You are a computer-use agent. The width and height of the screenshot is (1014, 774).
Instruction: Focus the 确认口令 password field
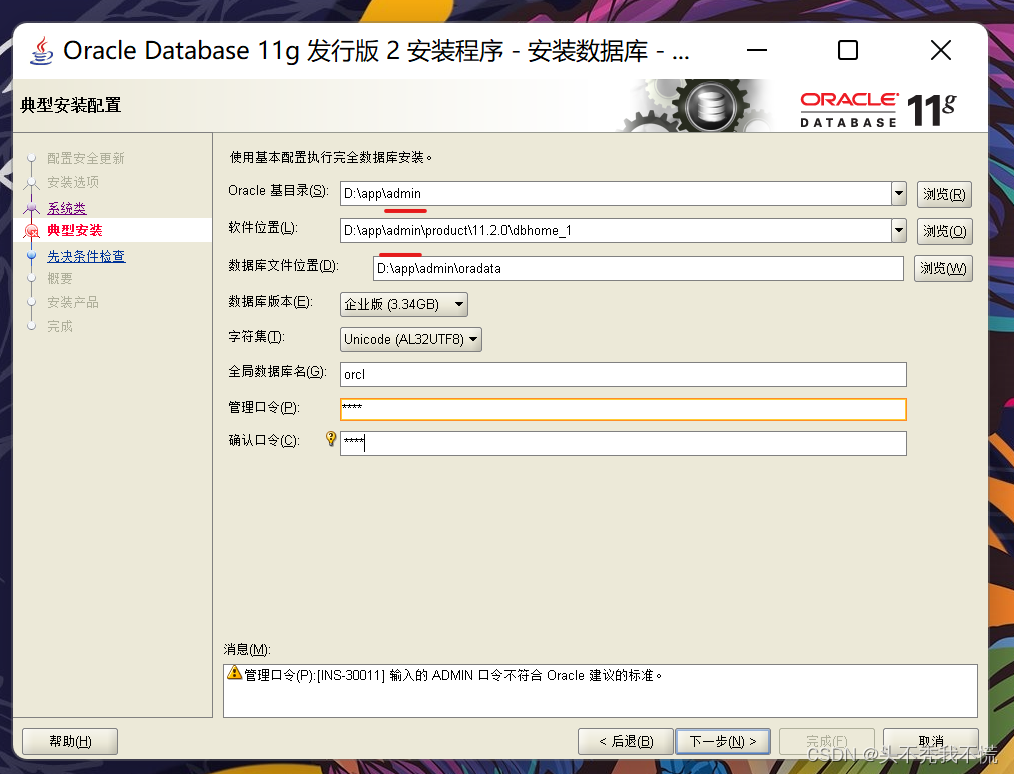coord(623,444)
